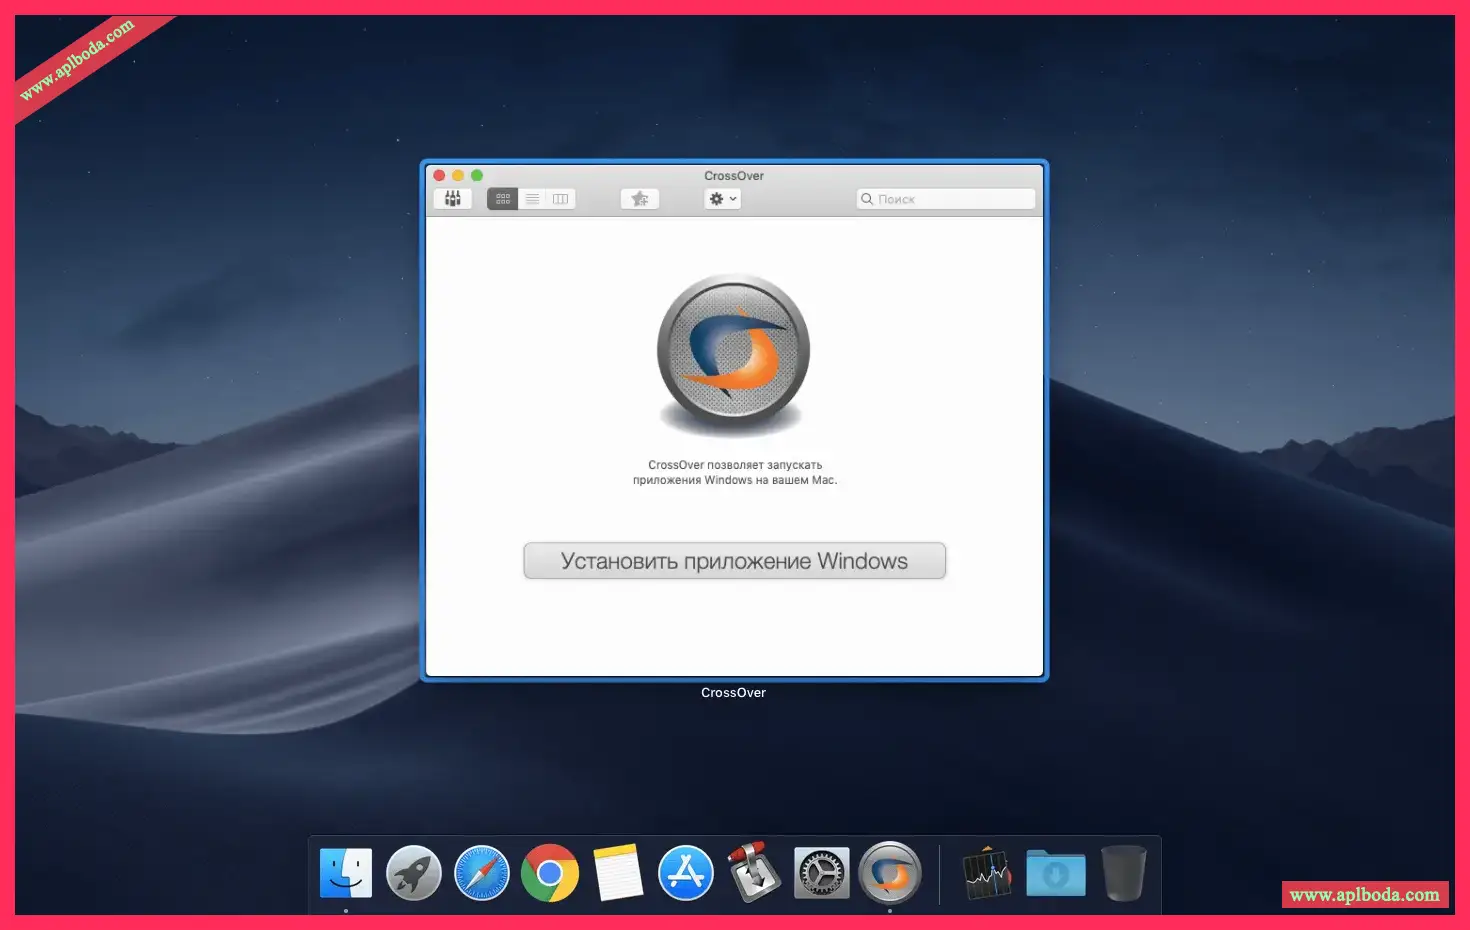Open Notes app in the dock
Viewport: 1470px width, 930px height.
click(x=618, y=873)
